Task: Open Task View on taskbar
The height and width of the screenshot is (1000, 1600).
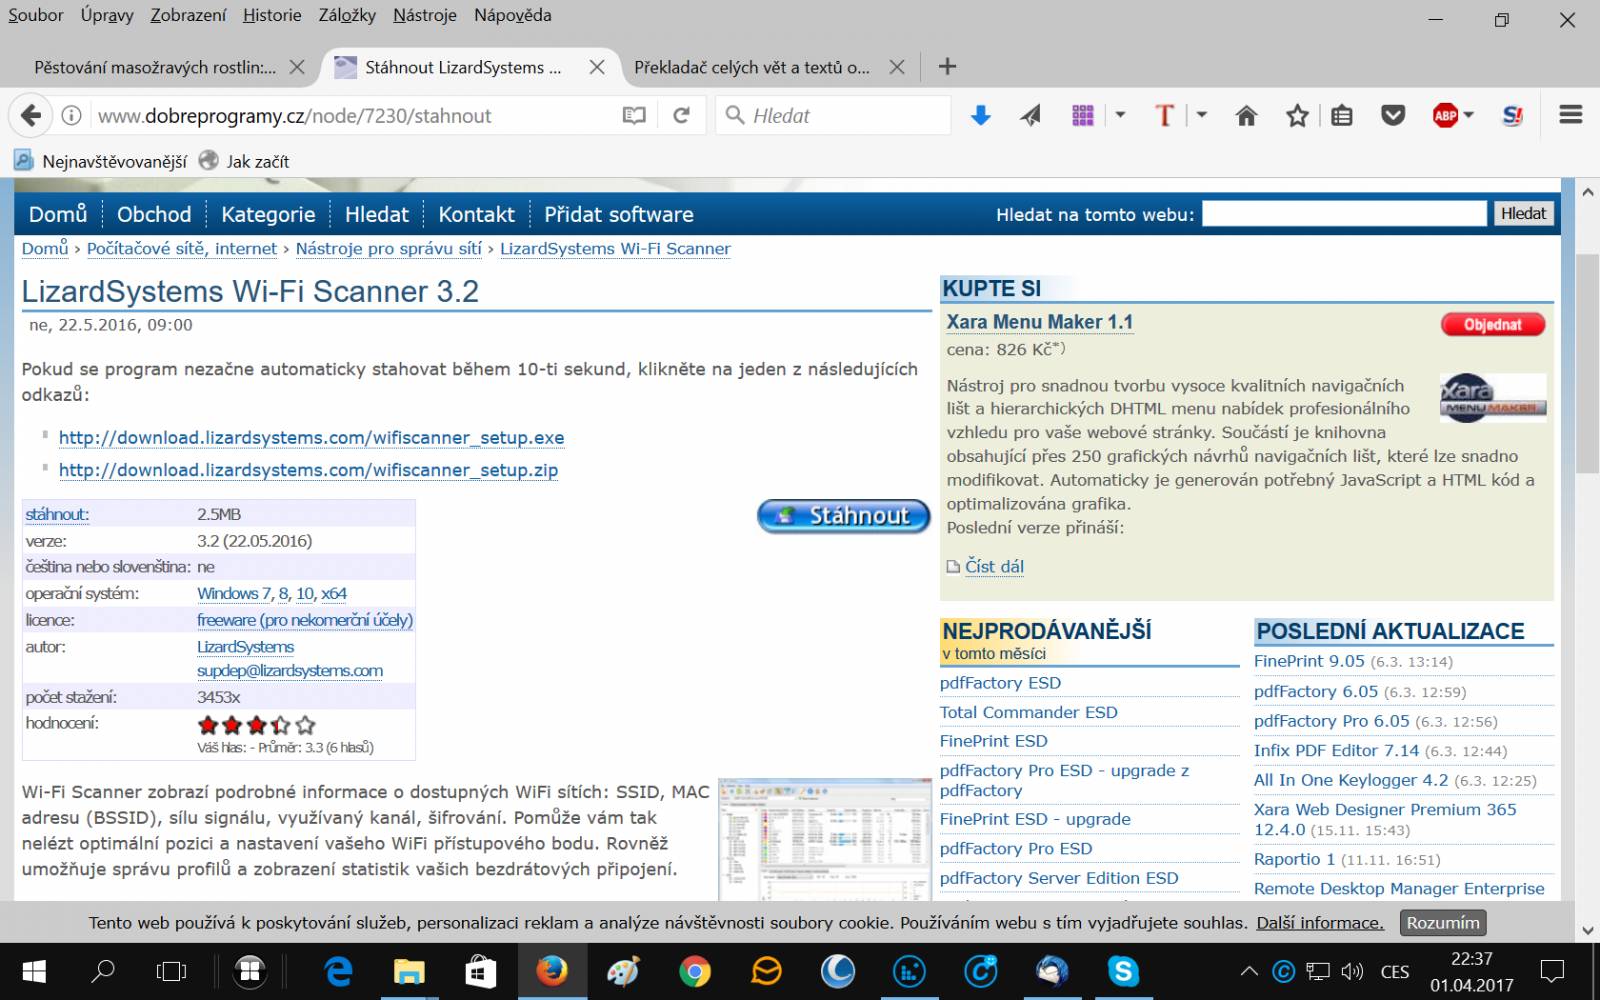Action: click(x=172, y=971)
